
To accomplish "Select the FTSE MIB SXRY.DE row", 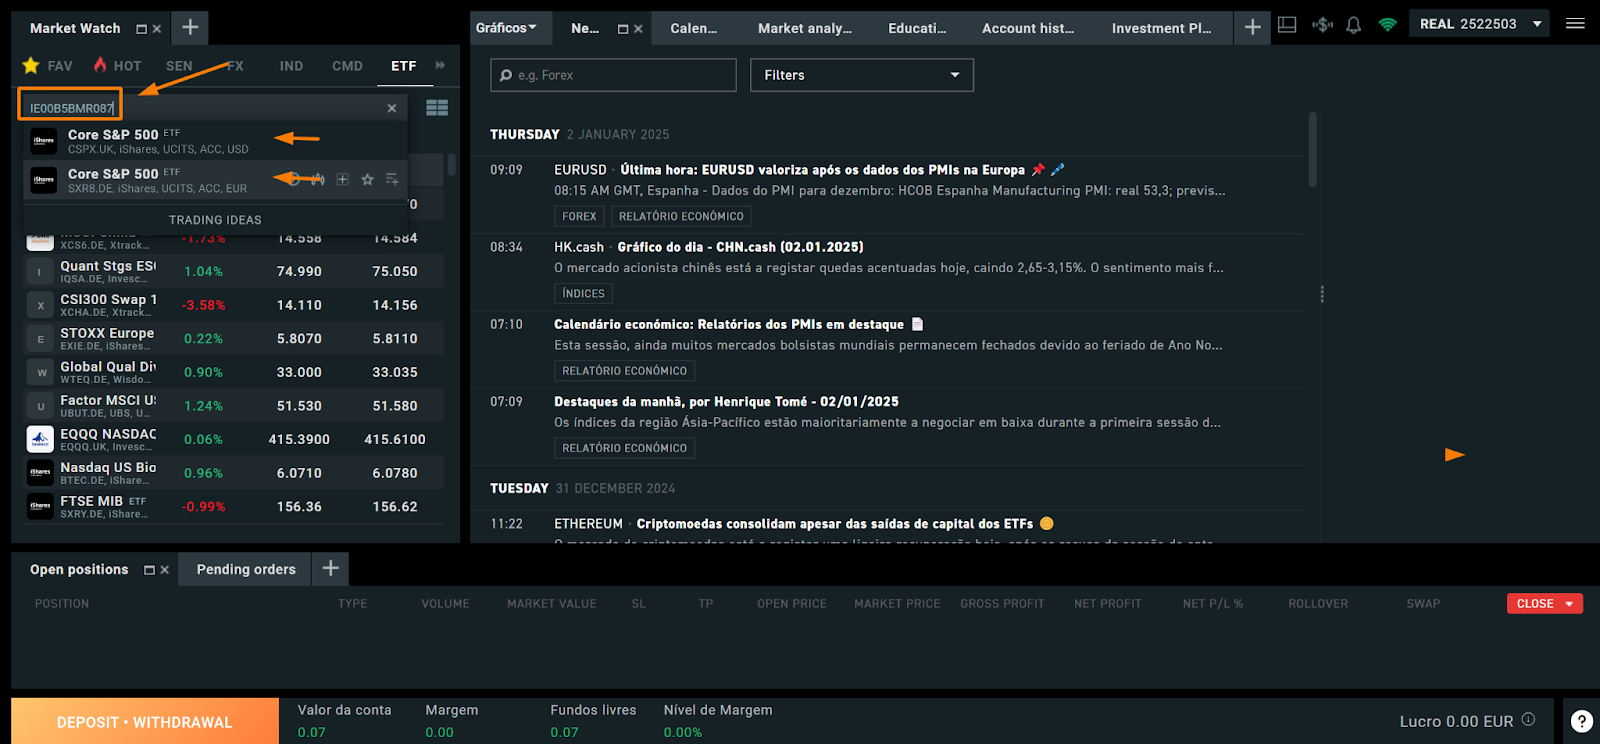I will click(234, 507).
